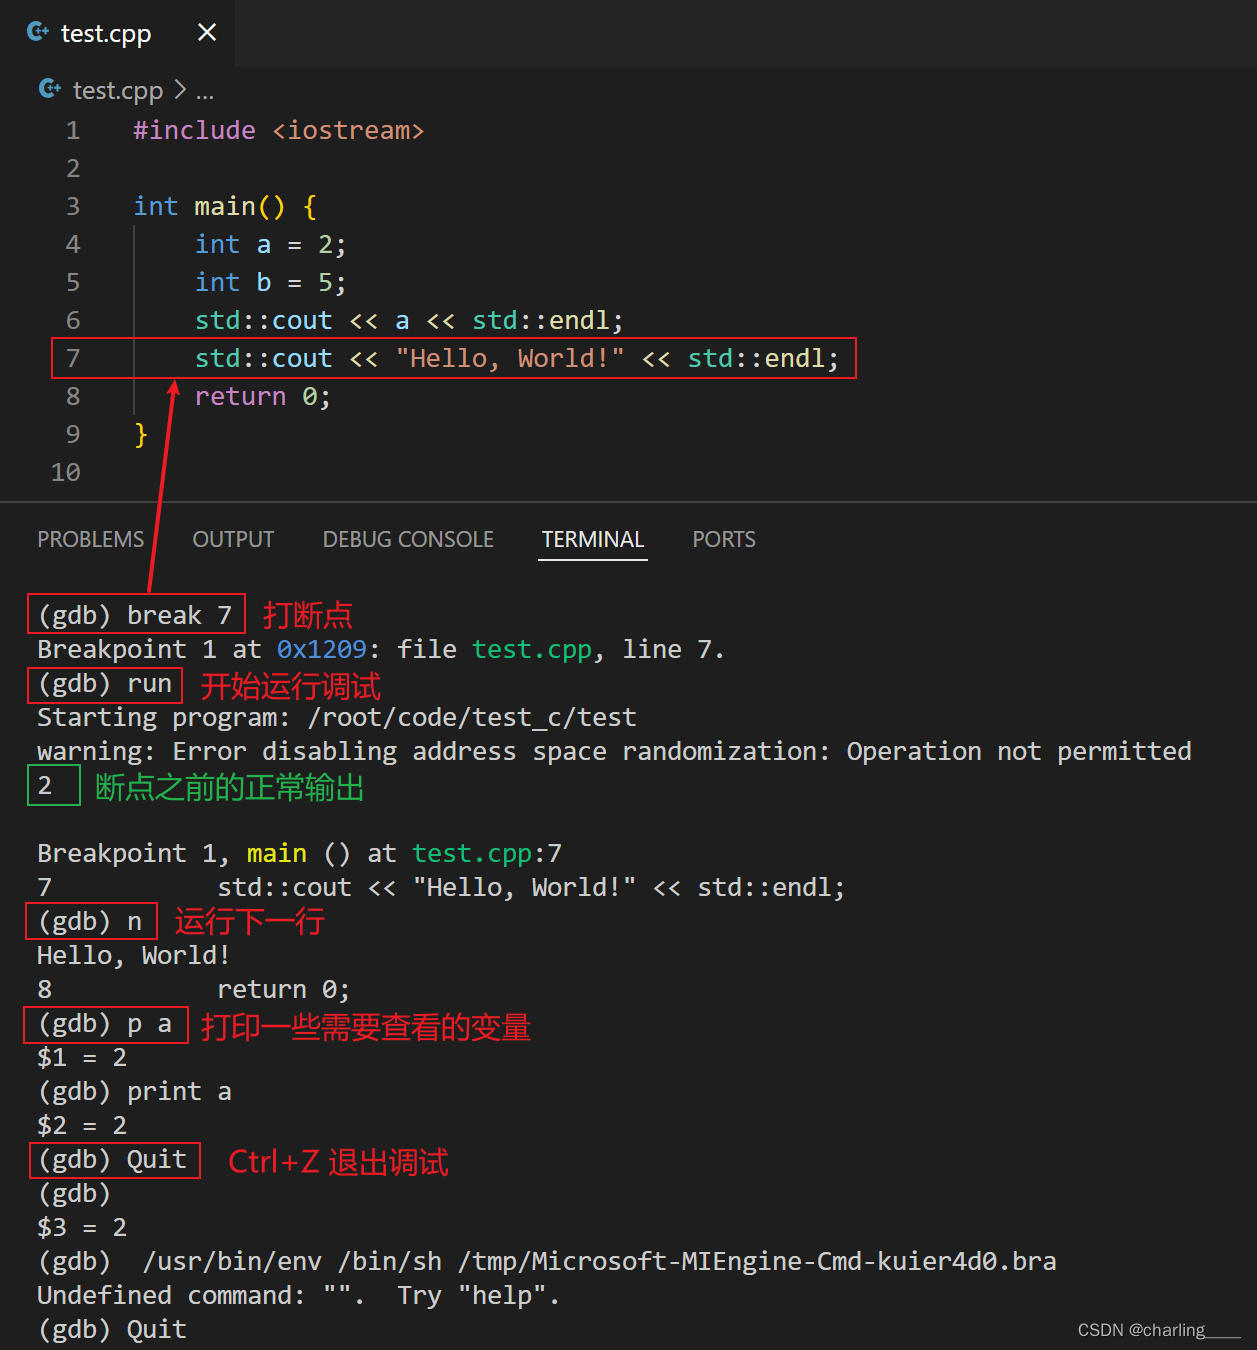The width and height of the screenshot is (1257, 1350).
Task: Click the C++ file icon in the tab
Action: click(x=38, y=32)
